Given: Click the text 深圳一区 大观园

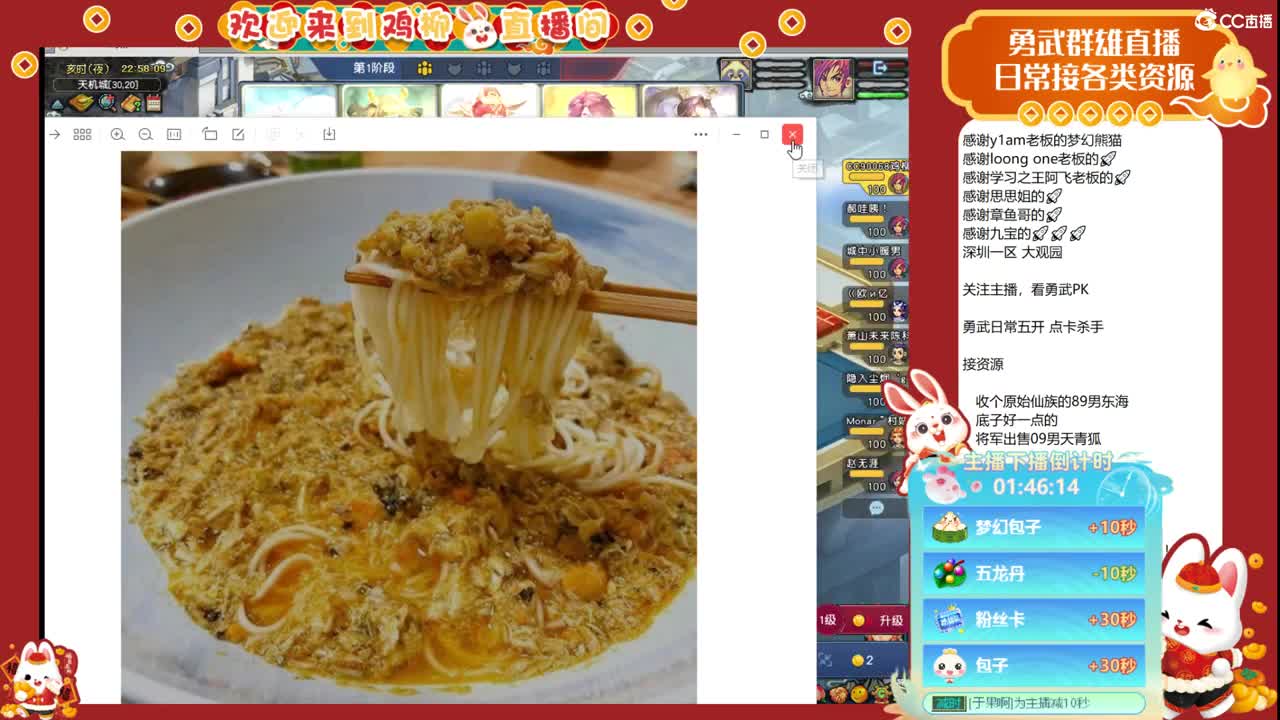Looking at the screenshot, I should pos(1012,252).
